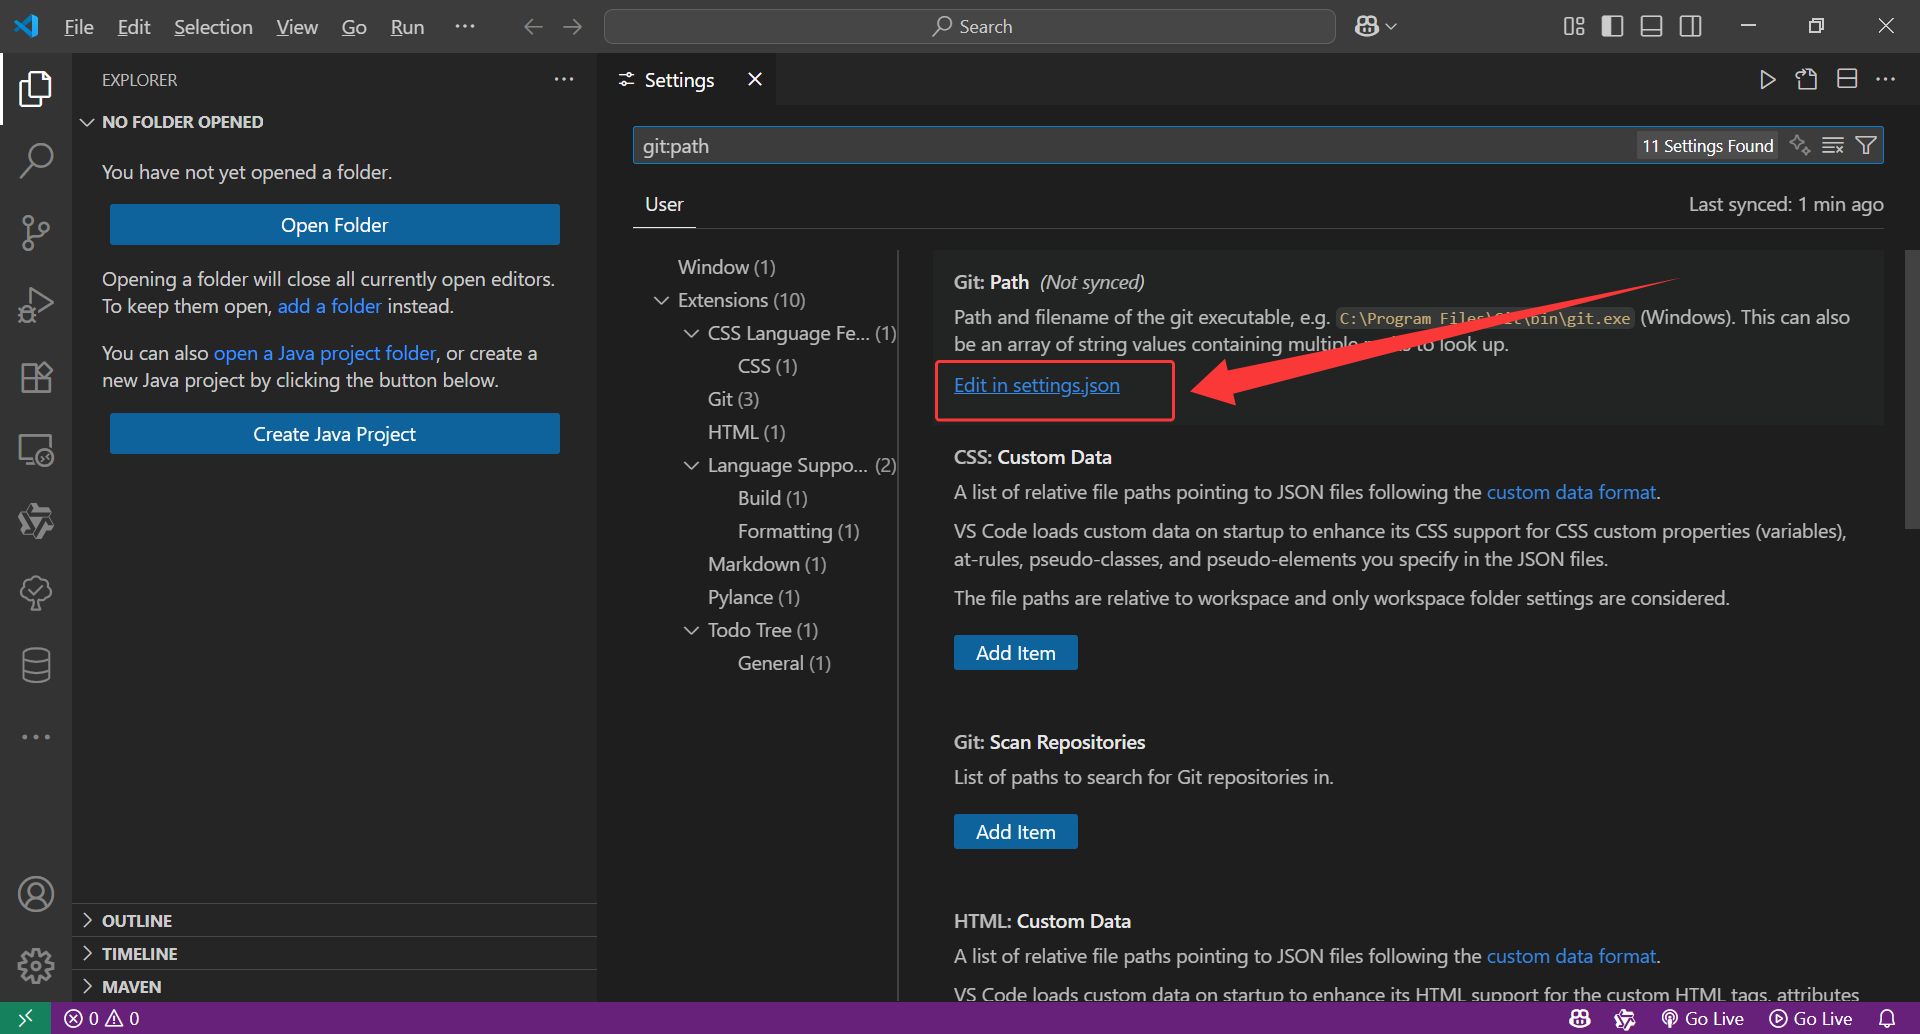Open the View menu
Image resolution: width=1920 pixels, height=1034 pixels.
(x=297, y=27)
